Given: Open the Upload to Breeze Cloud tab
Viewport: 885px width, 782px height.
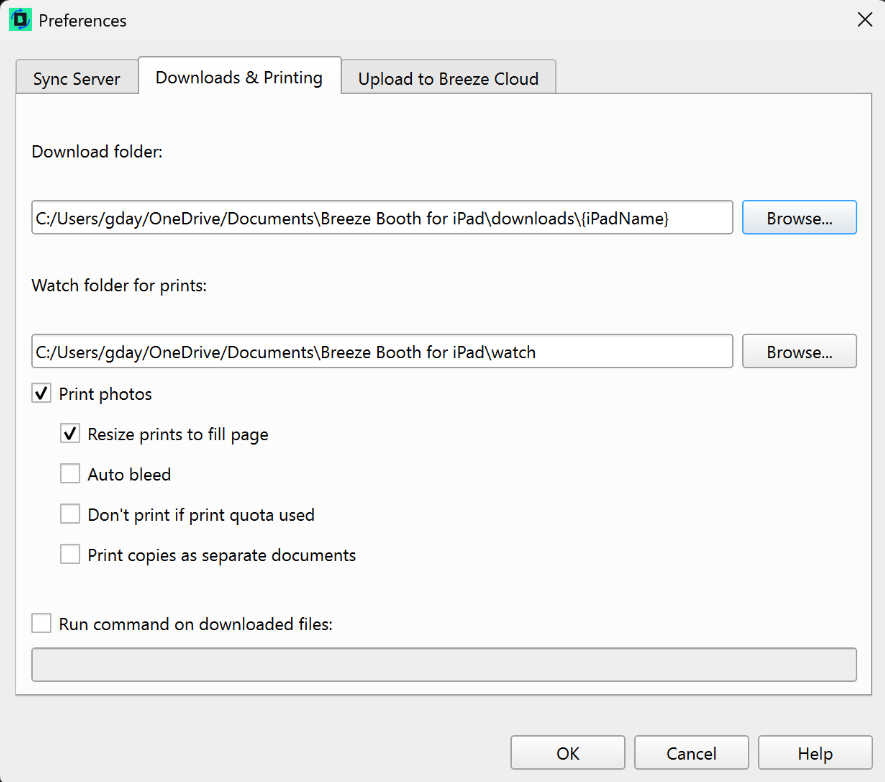Looking at the screenshot, I should (x=448, y=78).
